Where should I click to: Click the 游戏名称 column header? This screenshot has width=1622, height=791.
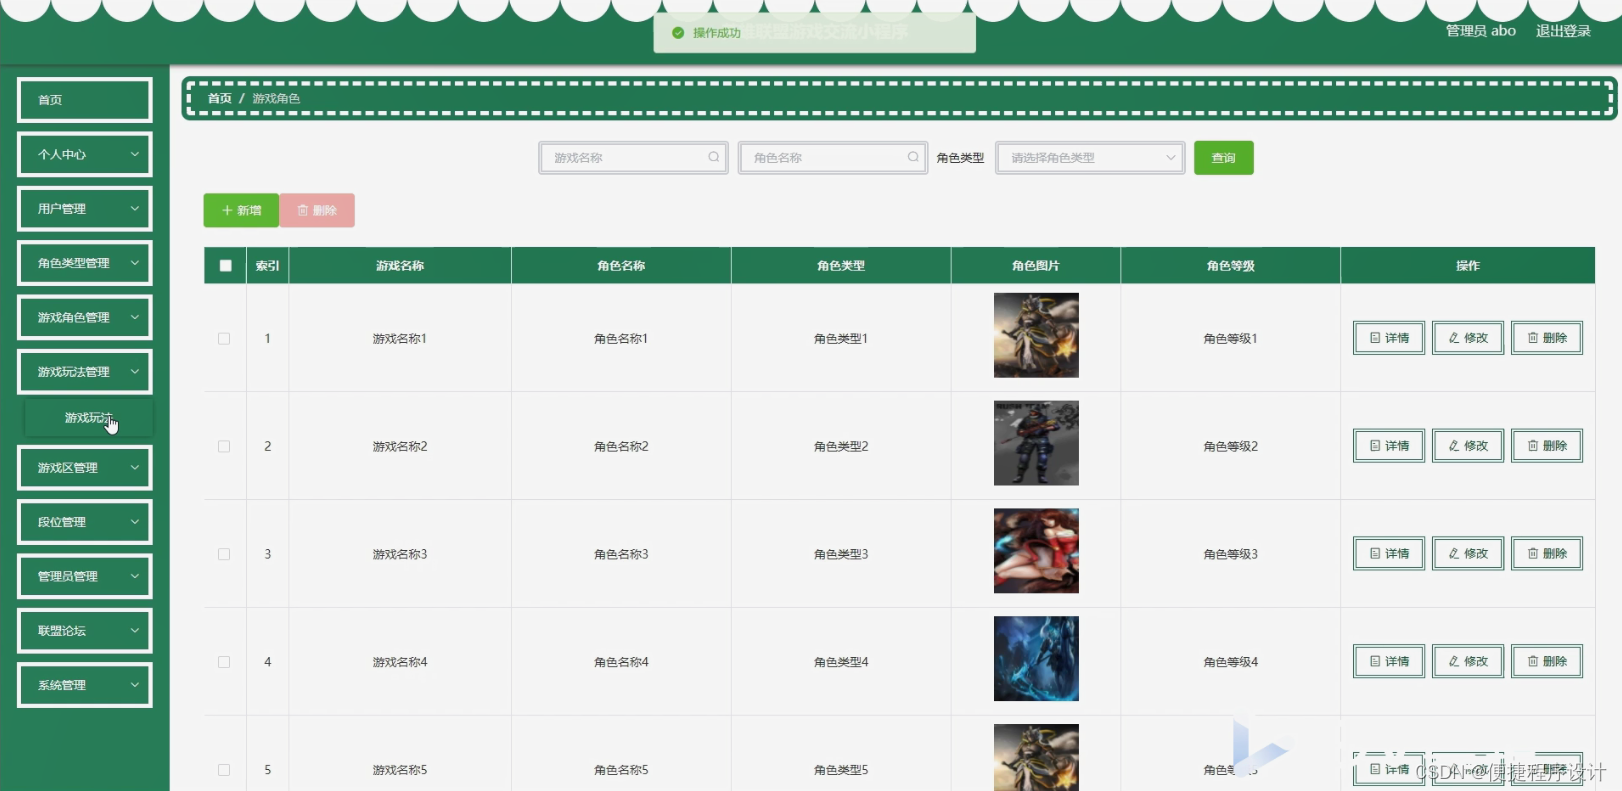400,266
